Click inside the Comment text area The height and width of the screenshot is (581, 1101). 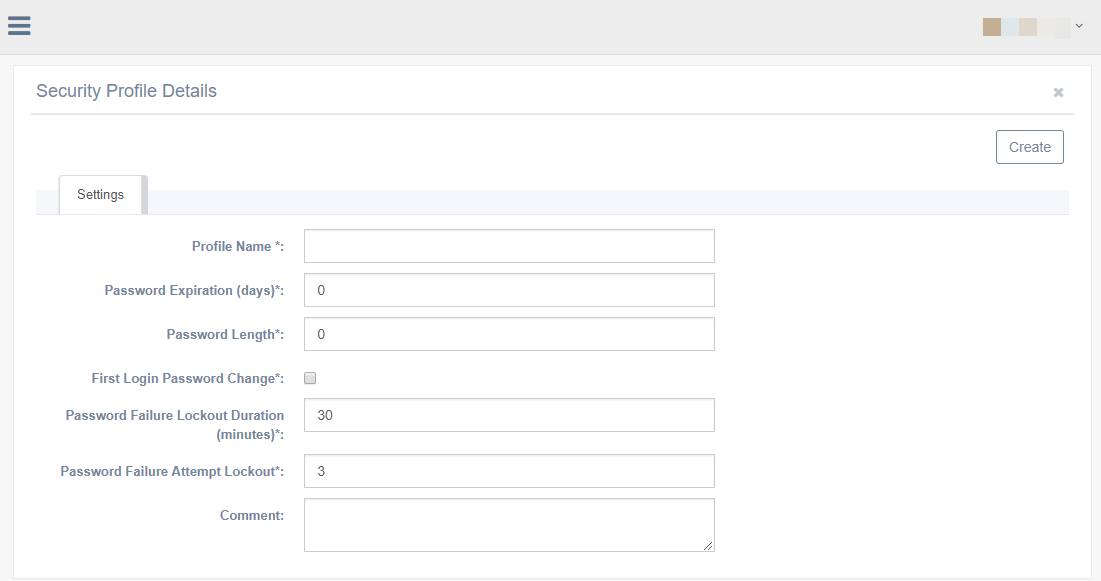pyautogui.click(x=509, y=524)
